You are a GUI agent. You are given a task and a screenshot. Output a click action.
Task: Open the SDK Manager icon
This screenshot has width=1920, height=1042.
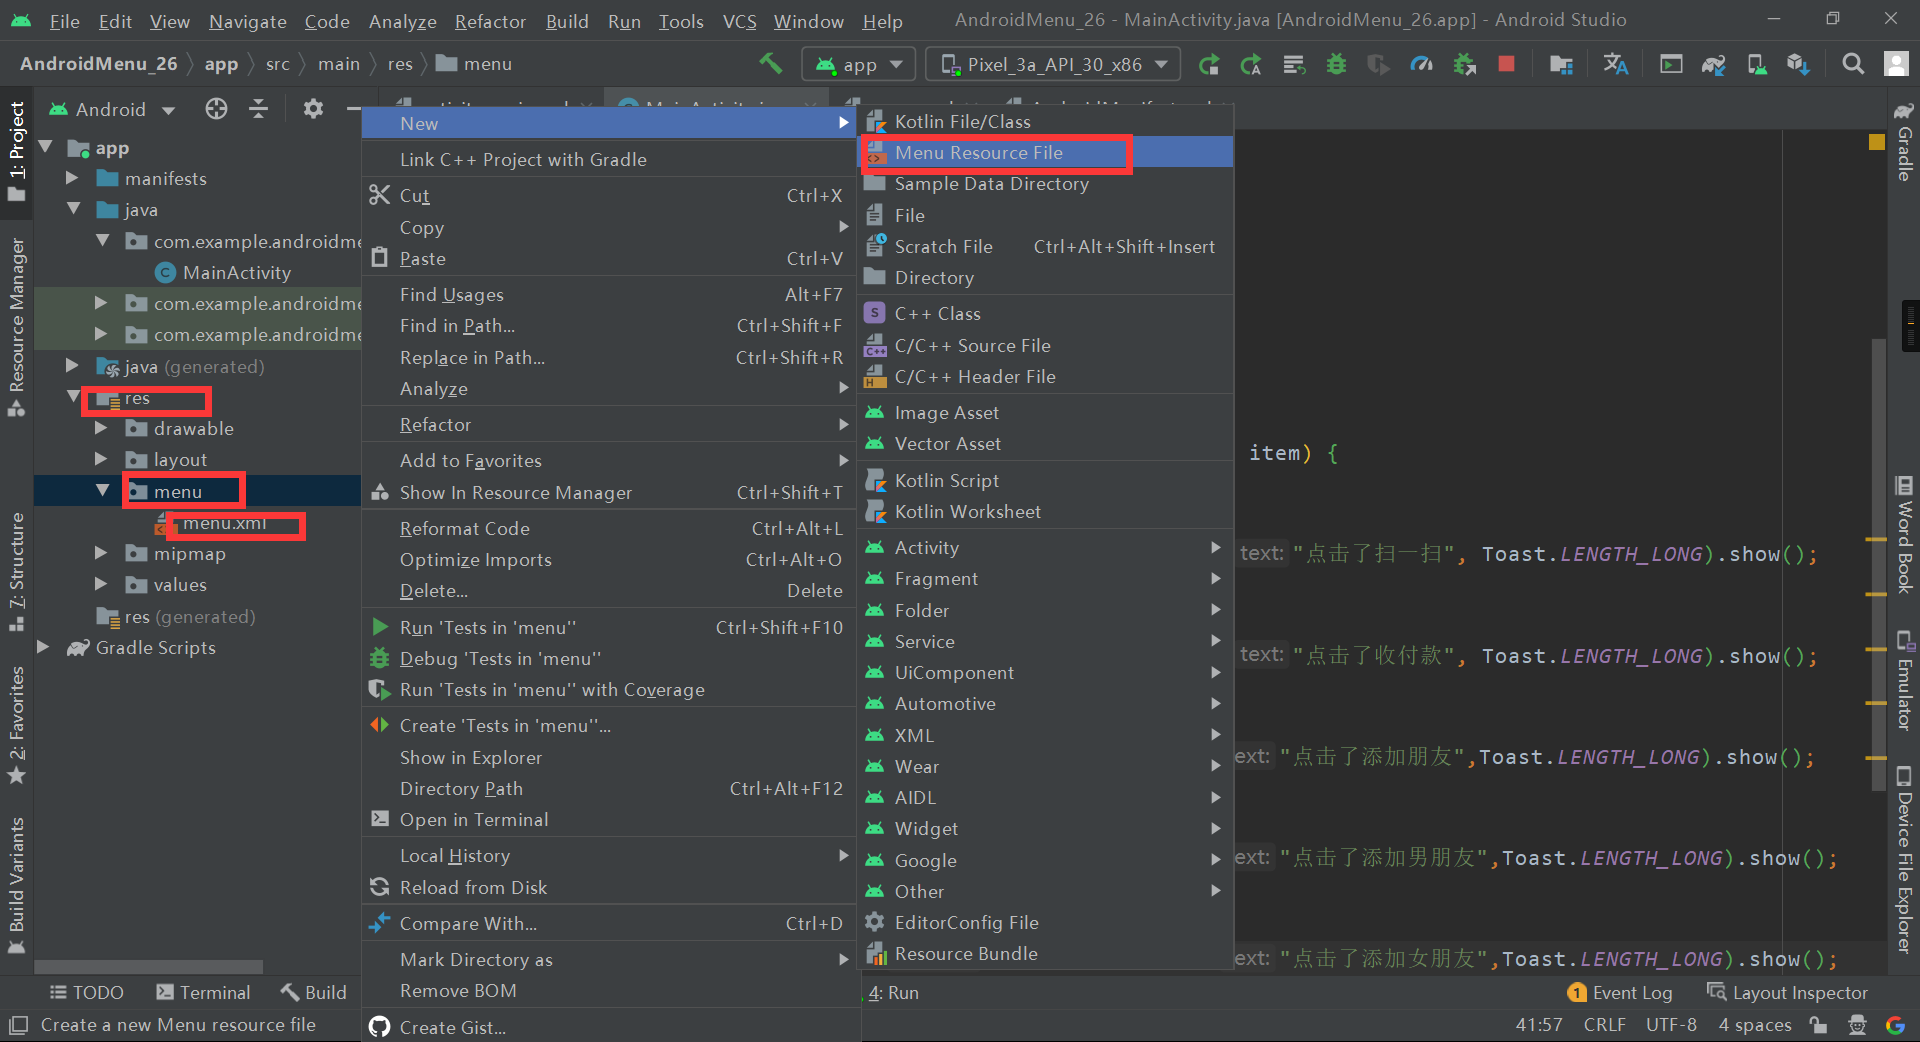[1798, 65]
